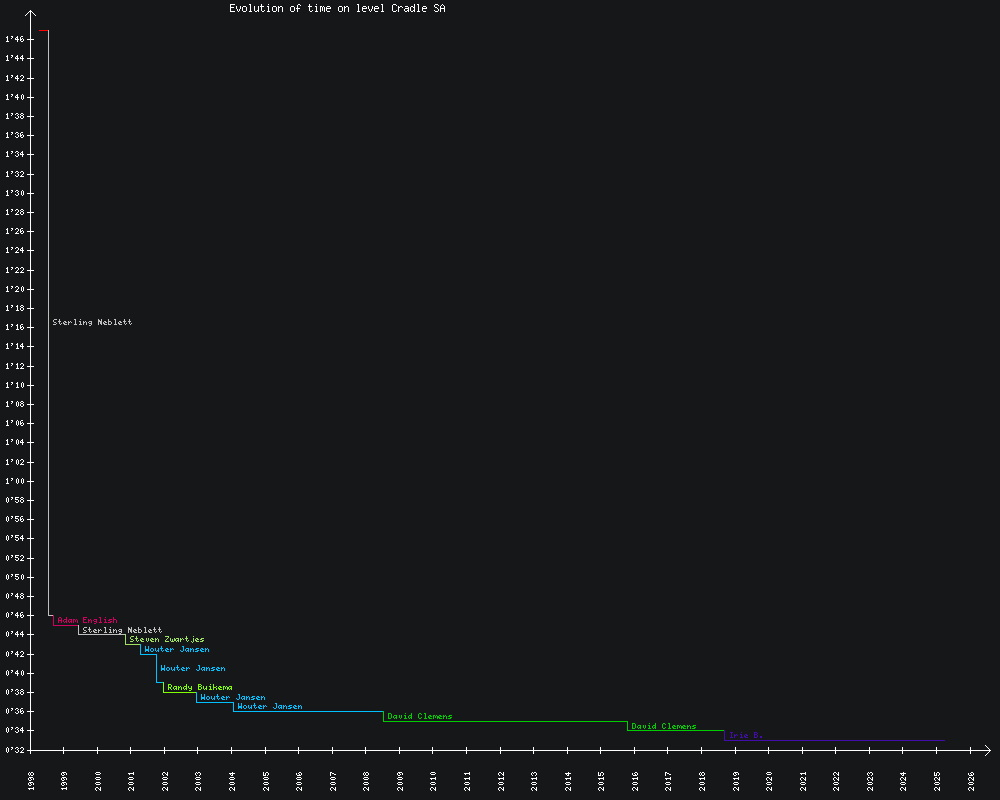Click the red starting marker at the top left
Screen dimensions: 1000x800
pyautogui.click(x=43, y=30)
